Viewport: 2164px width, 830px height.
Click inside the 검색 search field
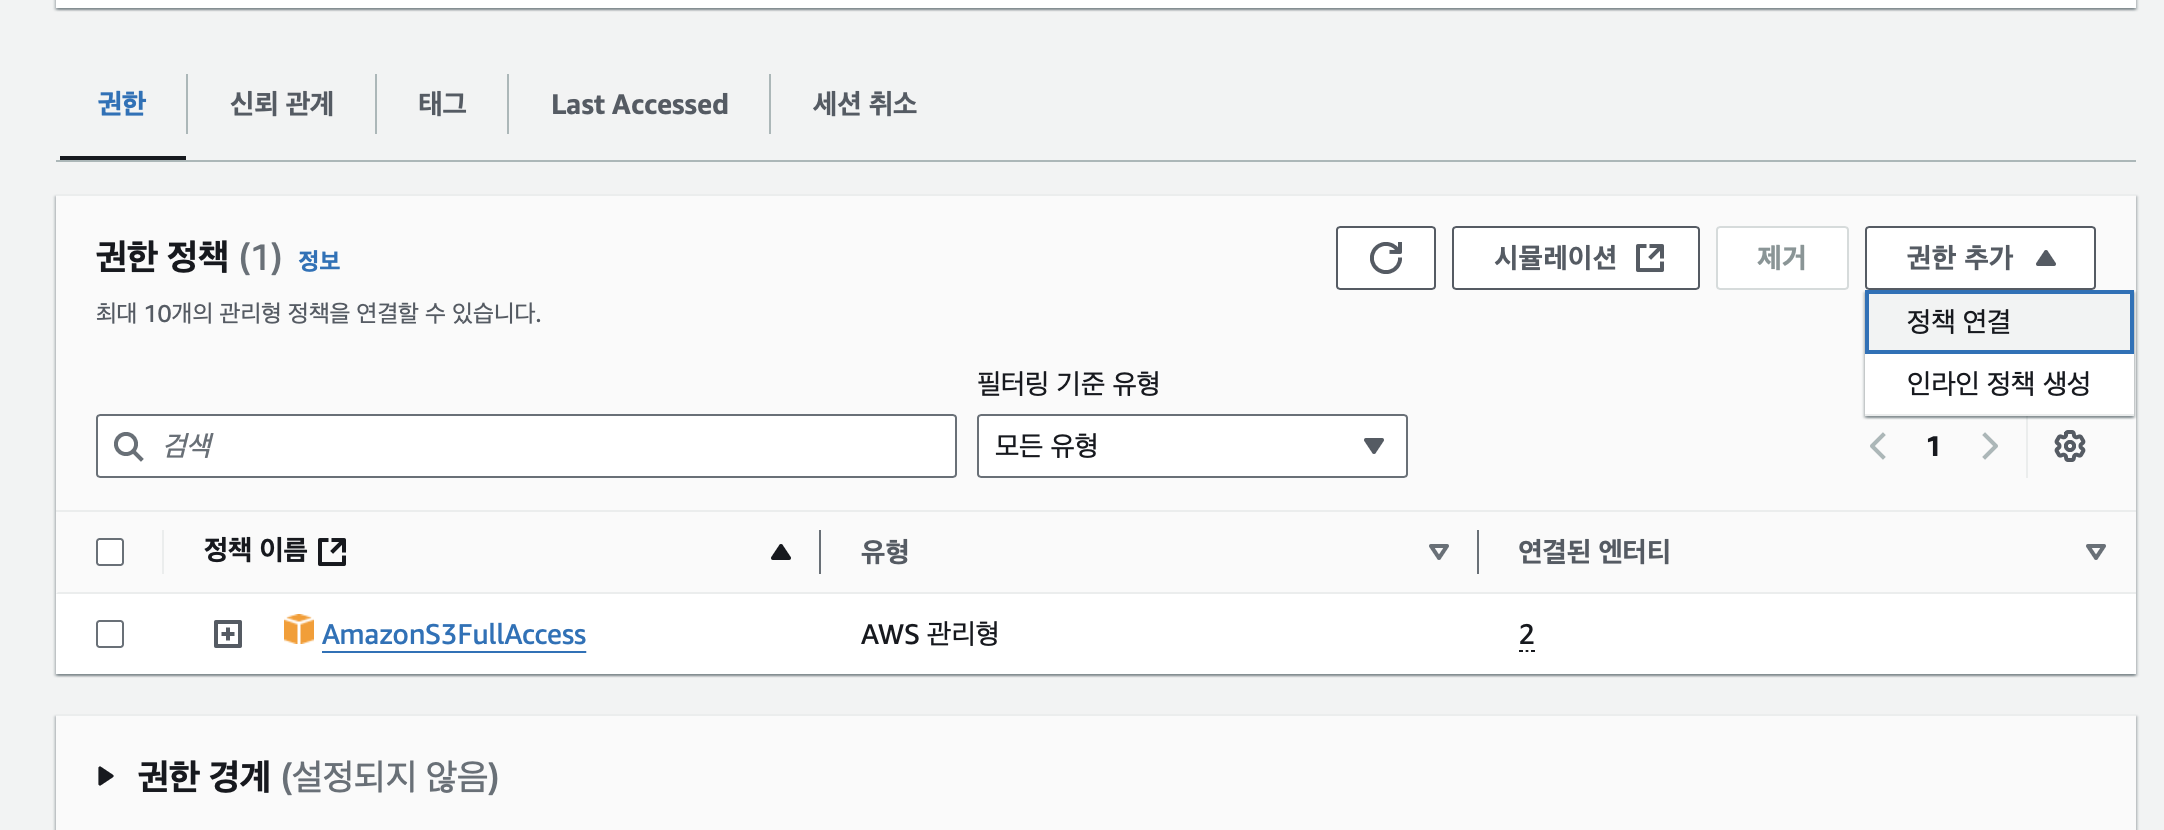click(500, 446)
